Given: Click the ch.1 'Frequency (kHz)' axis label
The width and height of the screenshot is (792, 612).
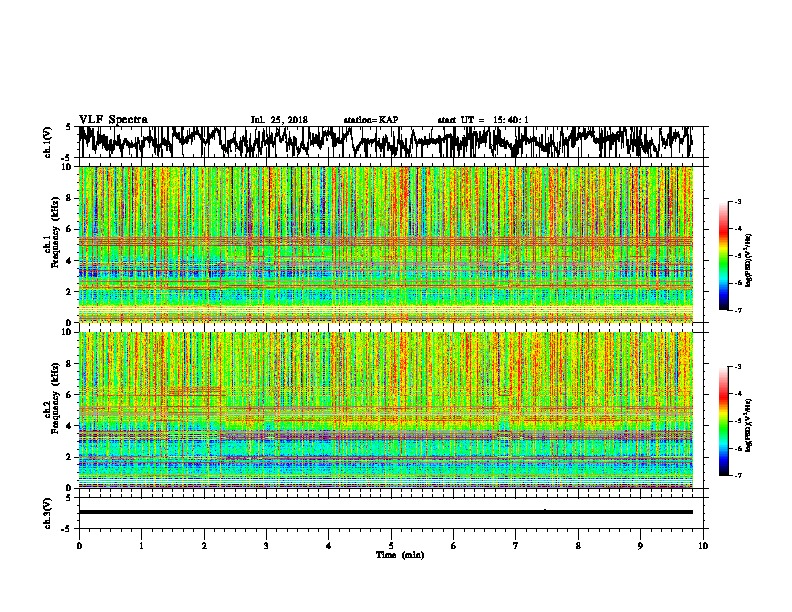Looking at the screenshot, I should pyautogui.click(x=55, y=233).
